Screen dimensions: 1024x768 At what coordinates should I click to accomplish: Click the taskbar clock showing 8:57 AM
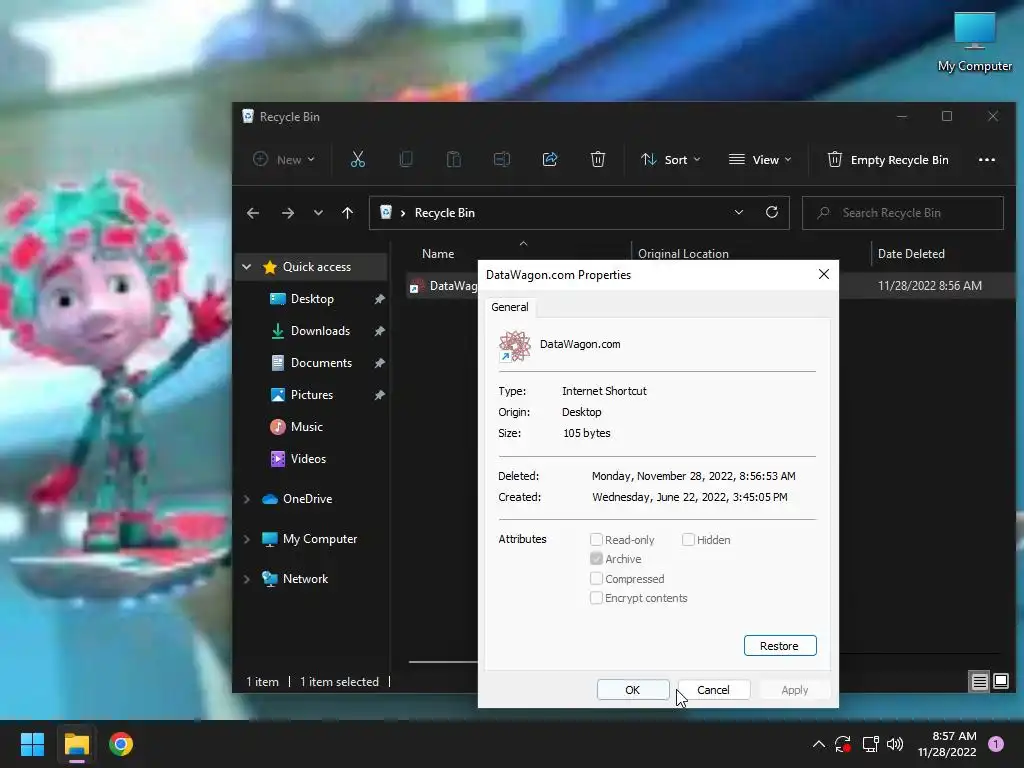[x=947, y=744]
